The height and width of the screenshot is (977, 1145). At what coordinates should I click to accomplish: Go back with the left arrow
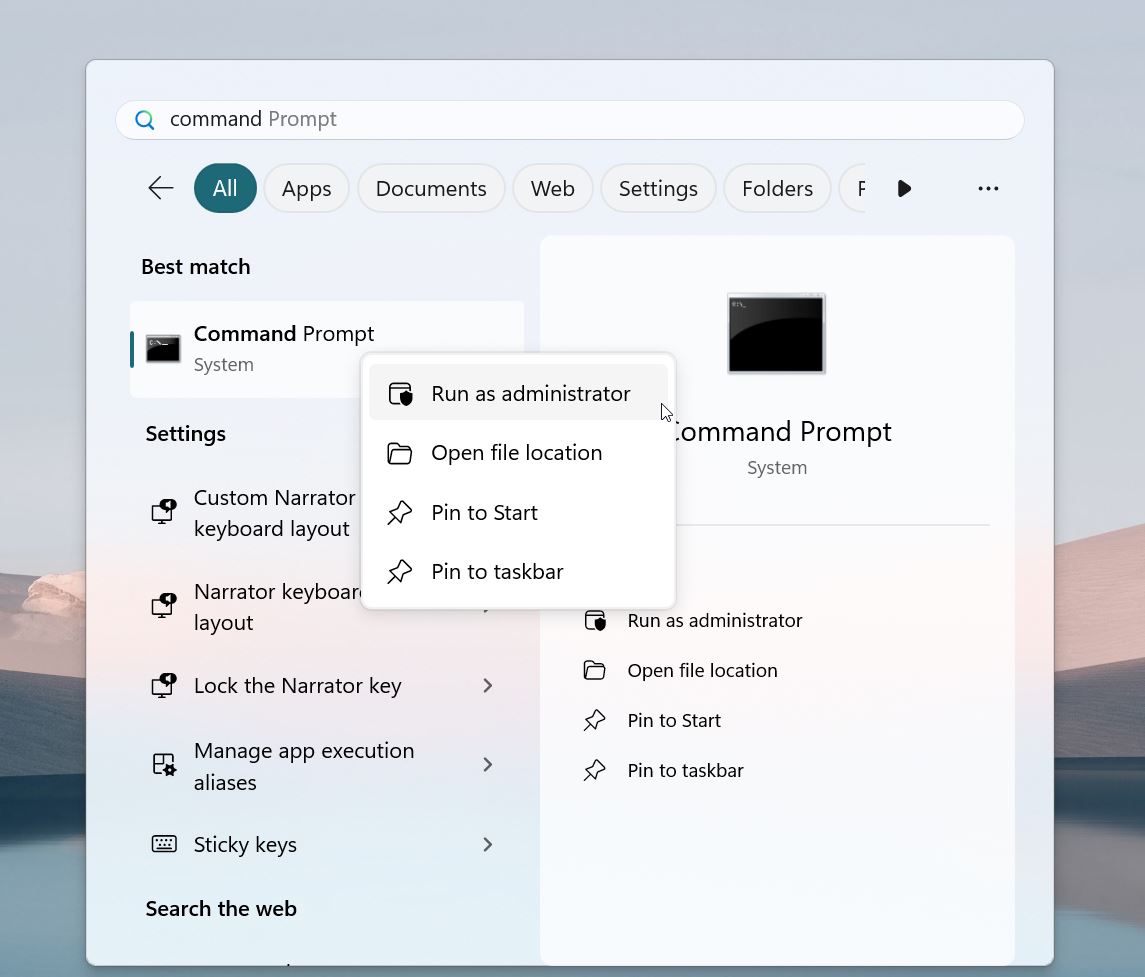point(161,188)
